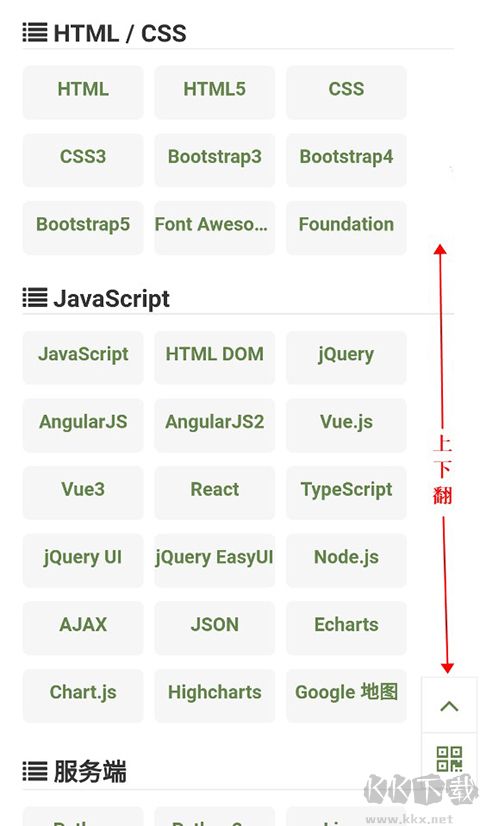Open the Highcharts tutorial

point(214,696)
